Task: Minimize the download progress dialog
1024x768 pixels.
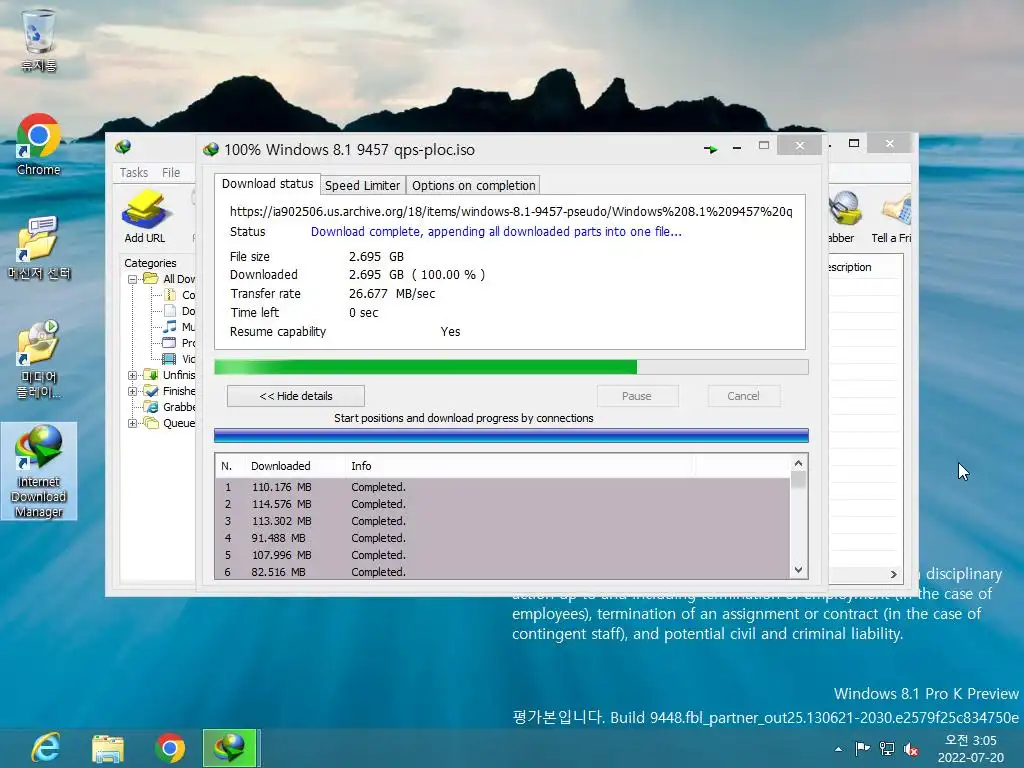Action: tap(737, 148)
